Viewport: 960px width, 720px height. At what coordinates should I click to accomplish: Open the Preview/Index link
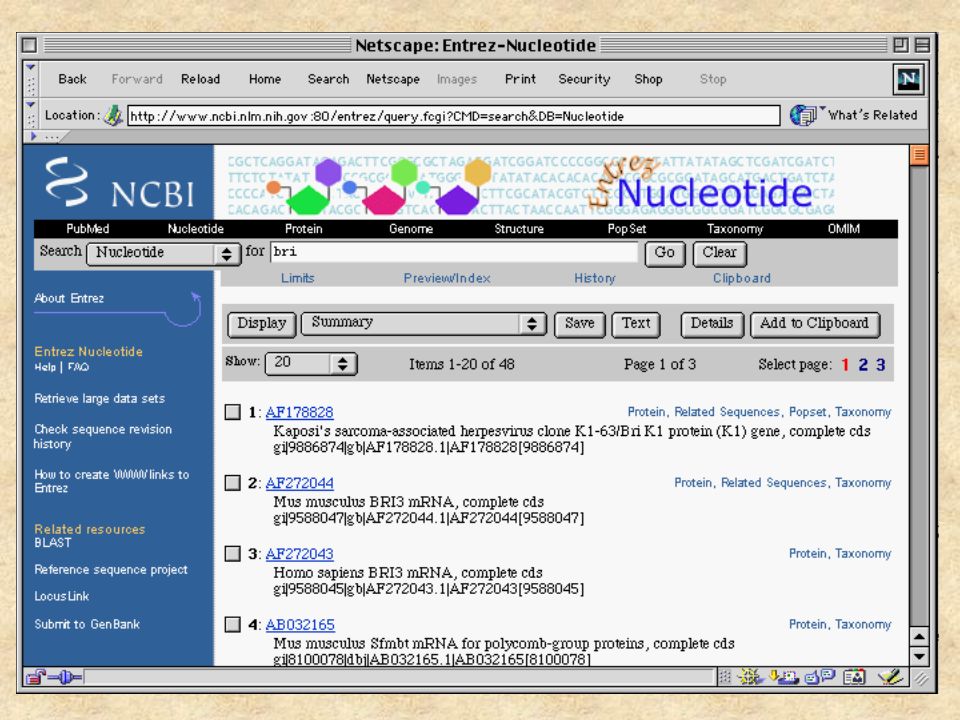pyautogui.click(x=447, y=279)
